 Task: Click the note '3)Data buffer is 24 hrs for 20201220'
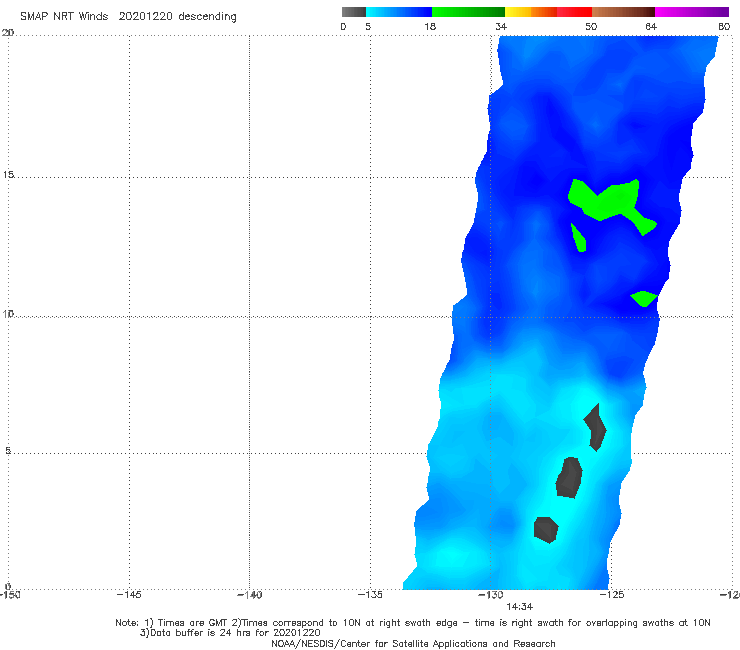tap(230, 633)
